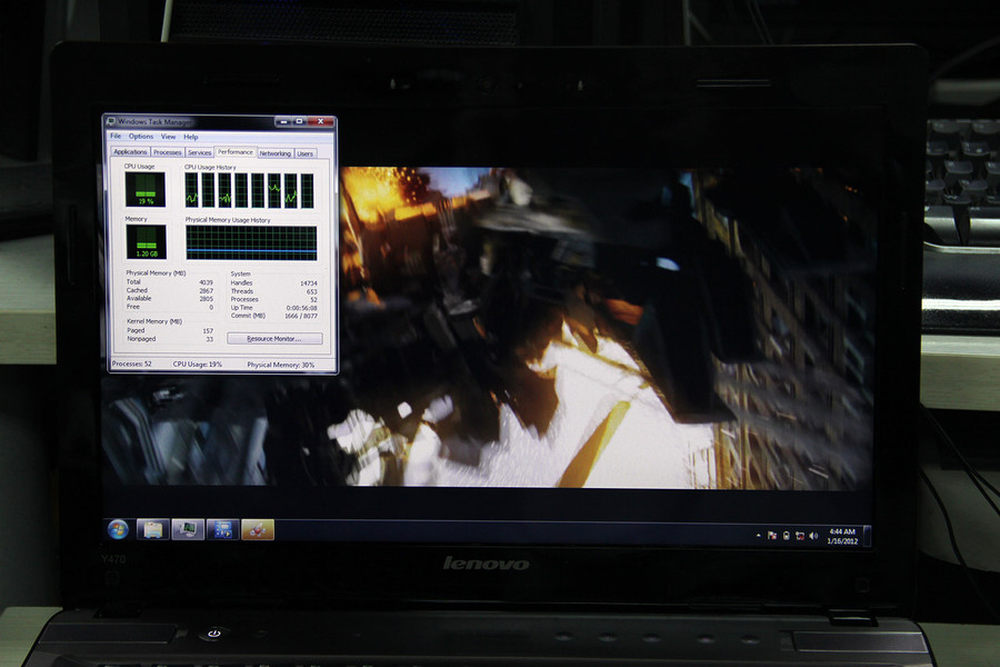Viewport: 1000px width, 667px height.
Task: Open the Windows Start menu orb
Action: click(118, 529)
